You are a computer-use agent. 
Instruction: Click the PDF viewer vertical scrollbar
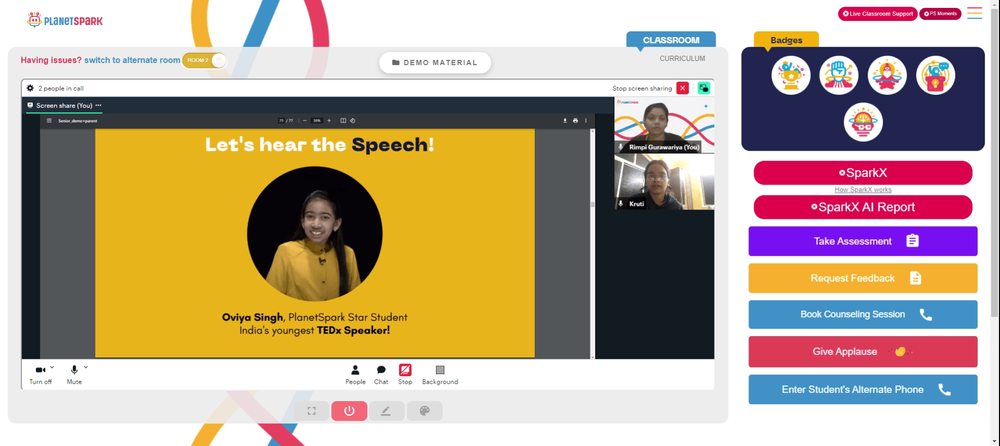click(593, 242)
